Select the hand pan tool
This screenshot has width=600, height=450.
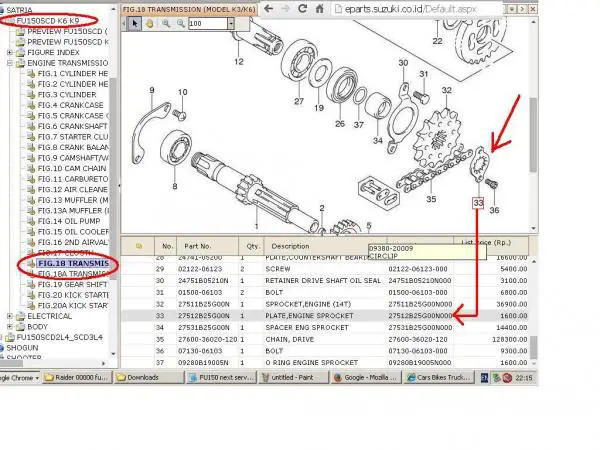point(150,24)
